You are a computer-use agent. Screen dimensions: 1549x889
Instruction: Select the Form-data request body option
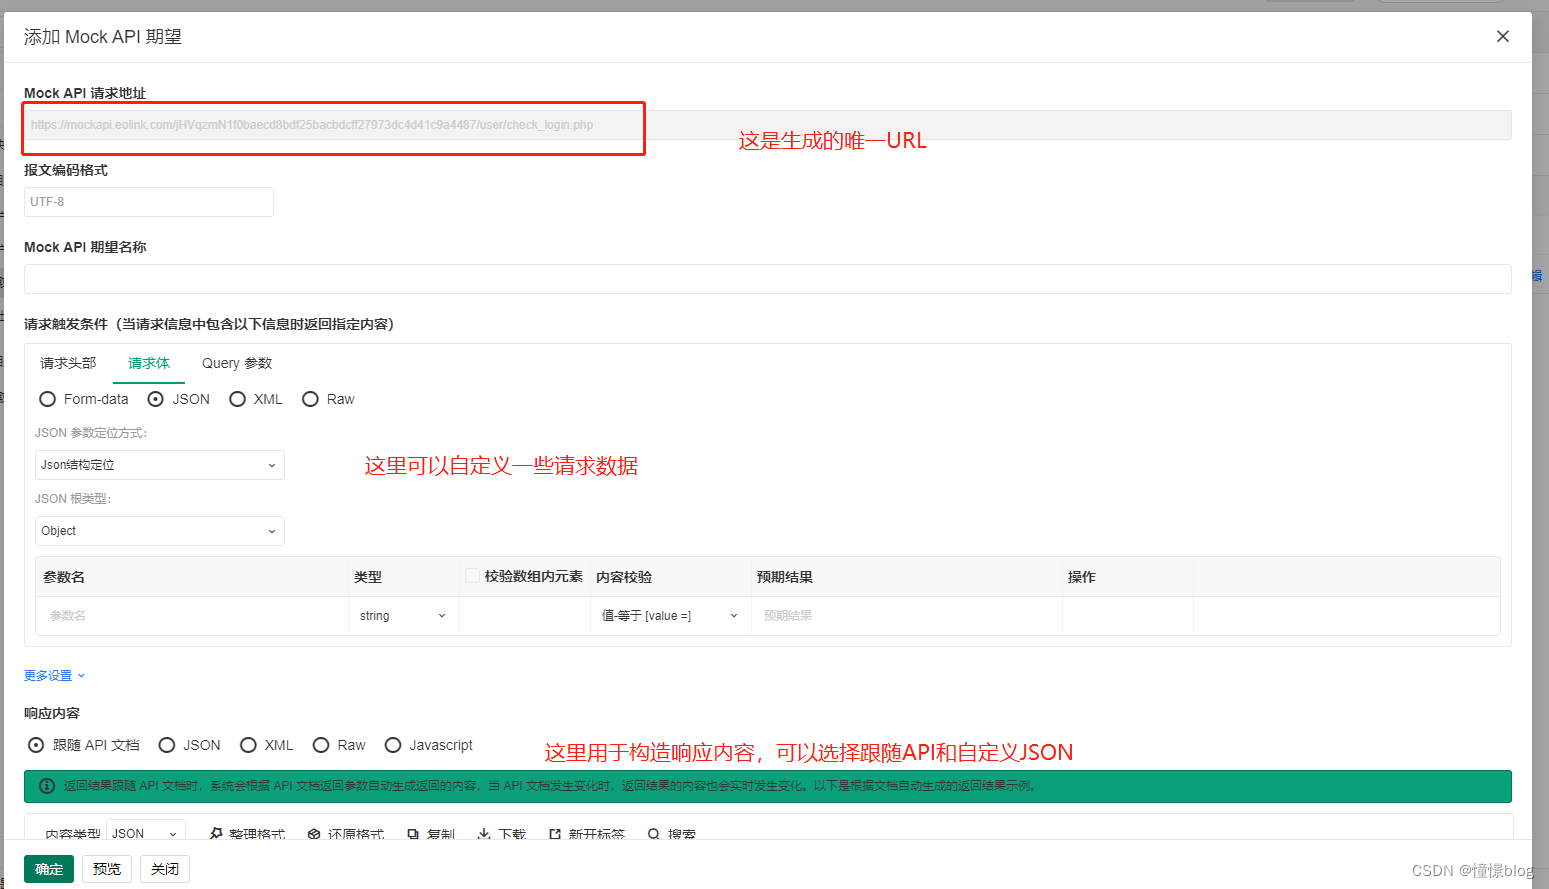[x=47, y=399]
